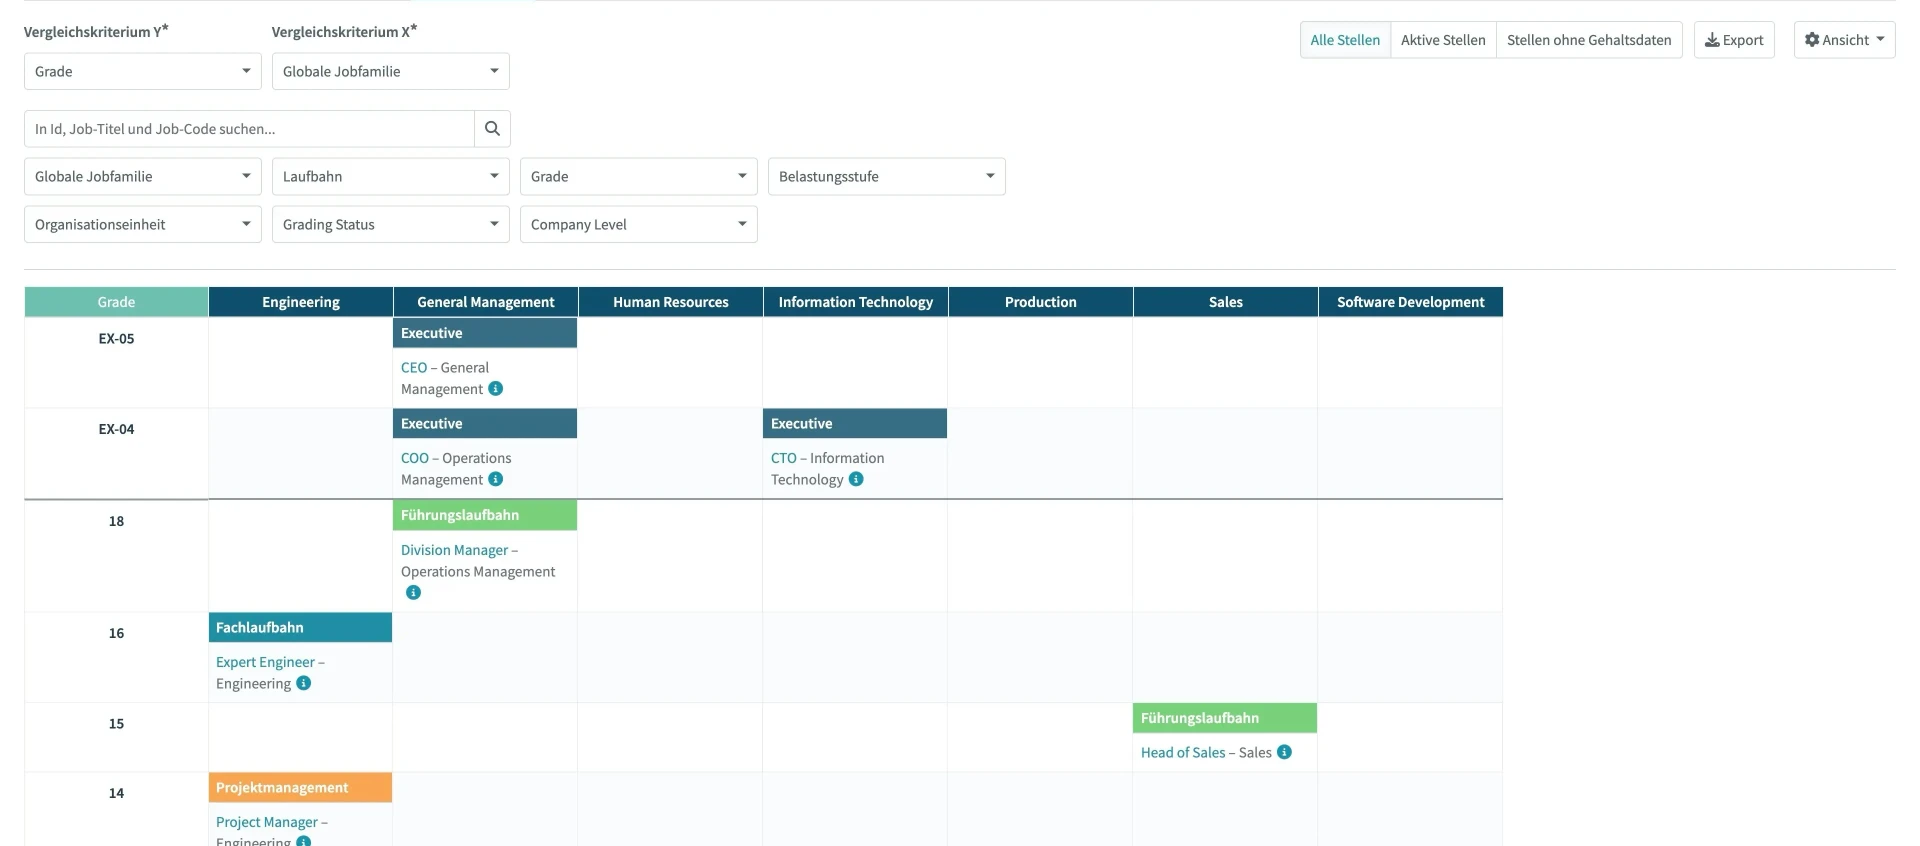
Task: Expand the Grading Status filter dropdown
Action: point(390,224)
